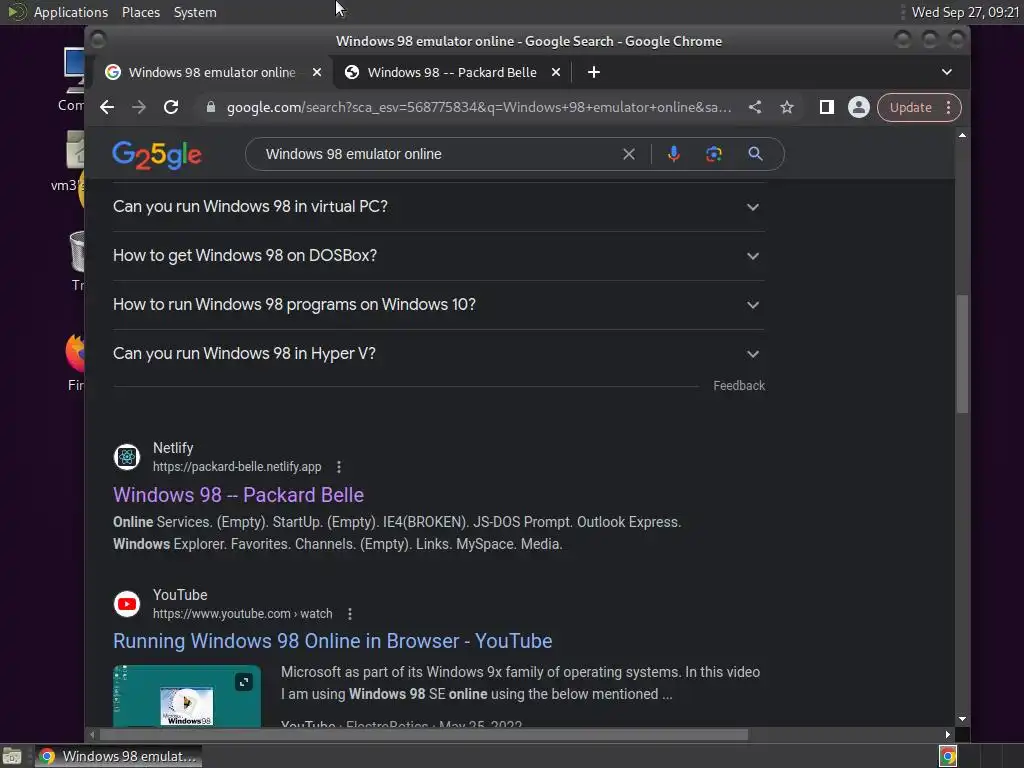Image resolution: width=1024 pixels, height=768 pixels.
Task: Submit search with the magnifier icon
Action: point(756,154)
